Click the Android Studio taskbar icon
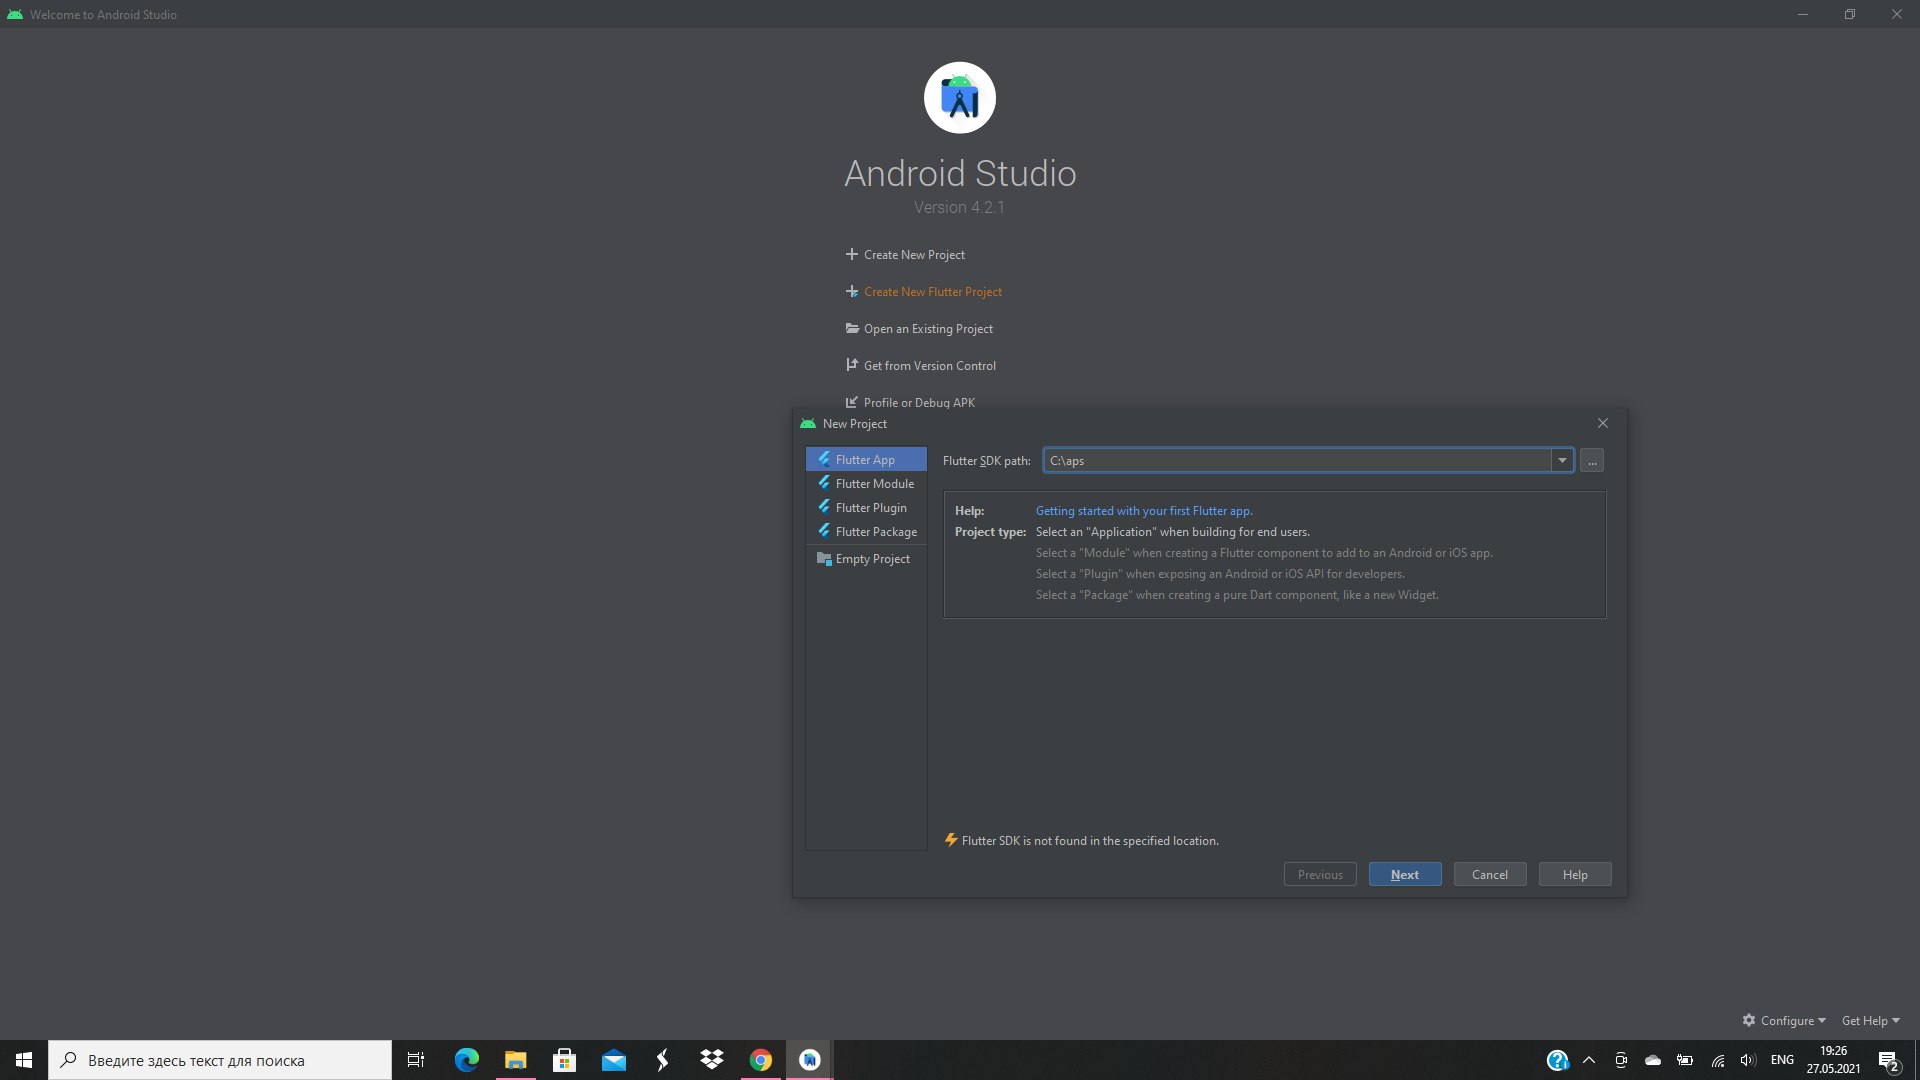The height and width of the screenshot is (1080, 1920). coord(809,1060)
